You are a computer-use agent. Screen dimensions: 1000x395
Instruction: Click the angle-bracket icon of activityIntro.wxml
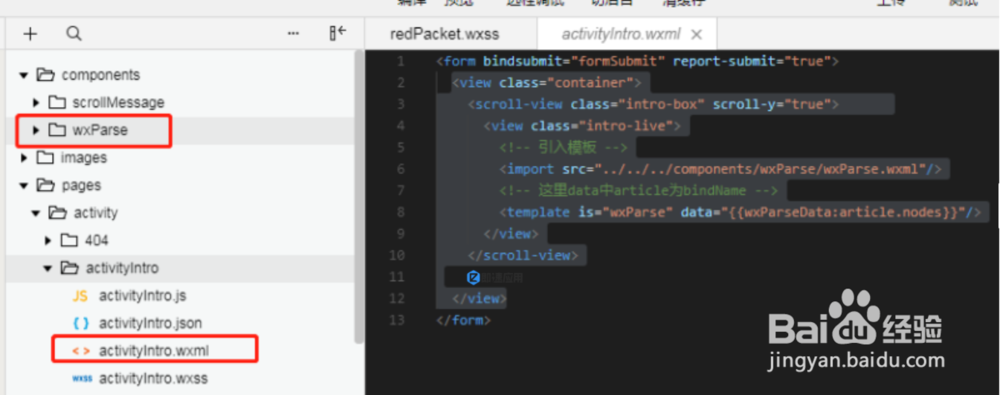pos(82,350)
